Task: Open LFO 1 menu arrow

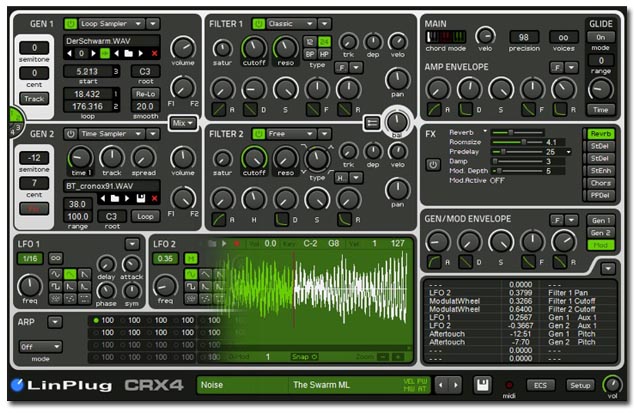Action: click(132, 244)
